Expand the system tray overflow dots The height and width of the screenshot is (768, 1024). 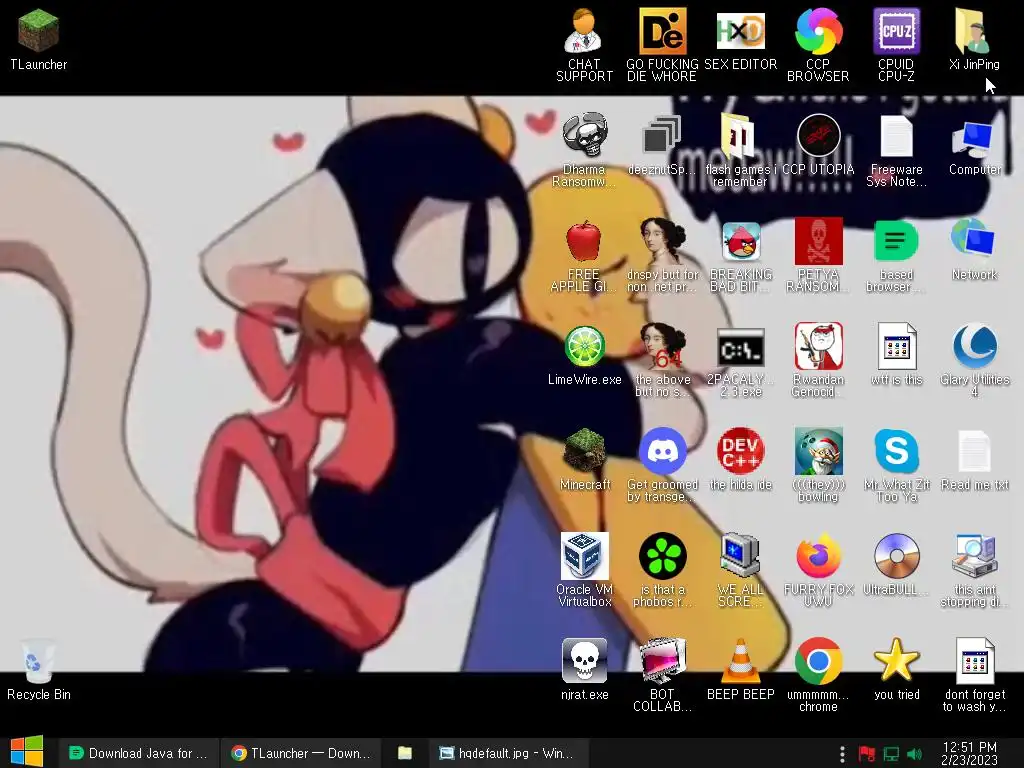pos(842,754)
